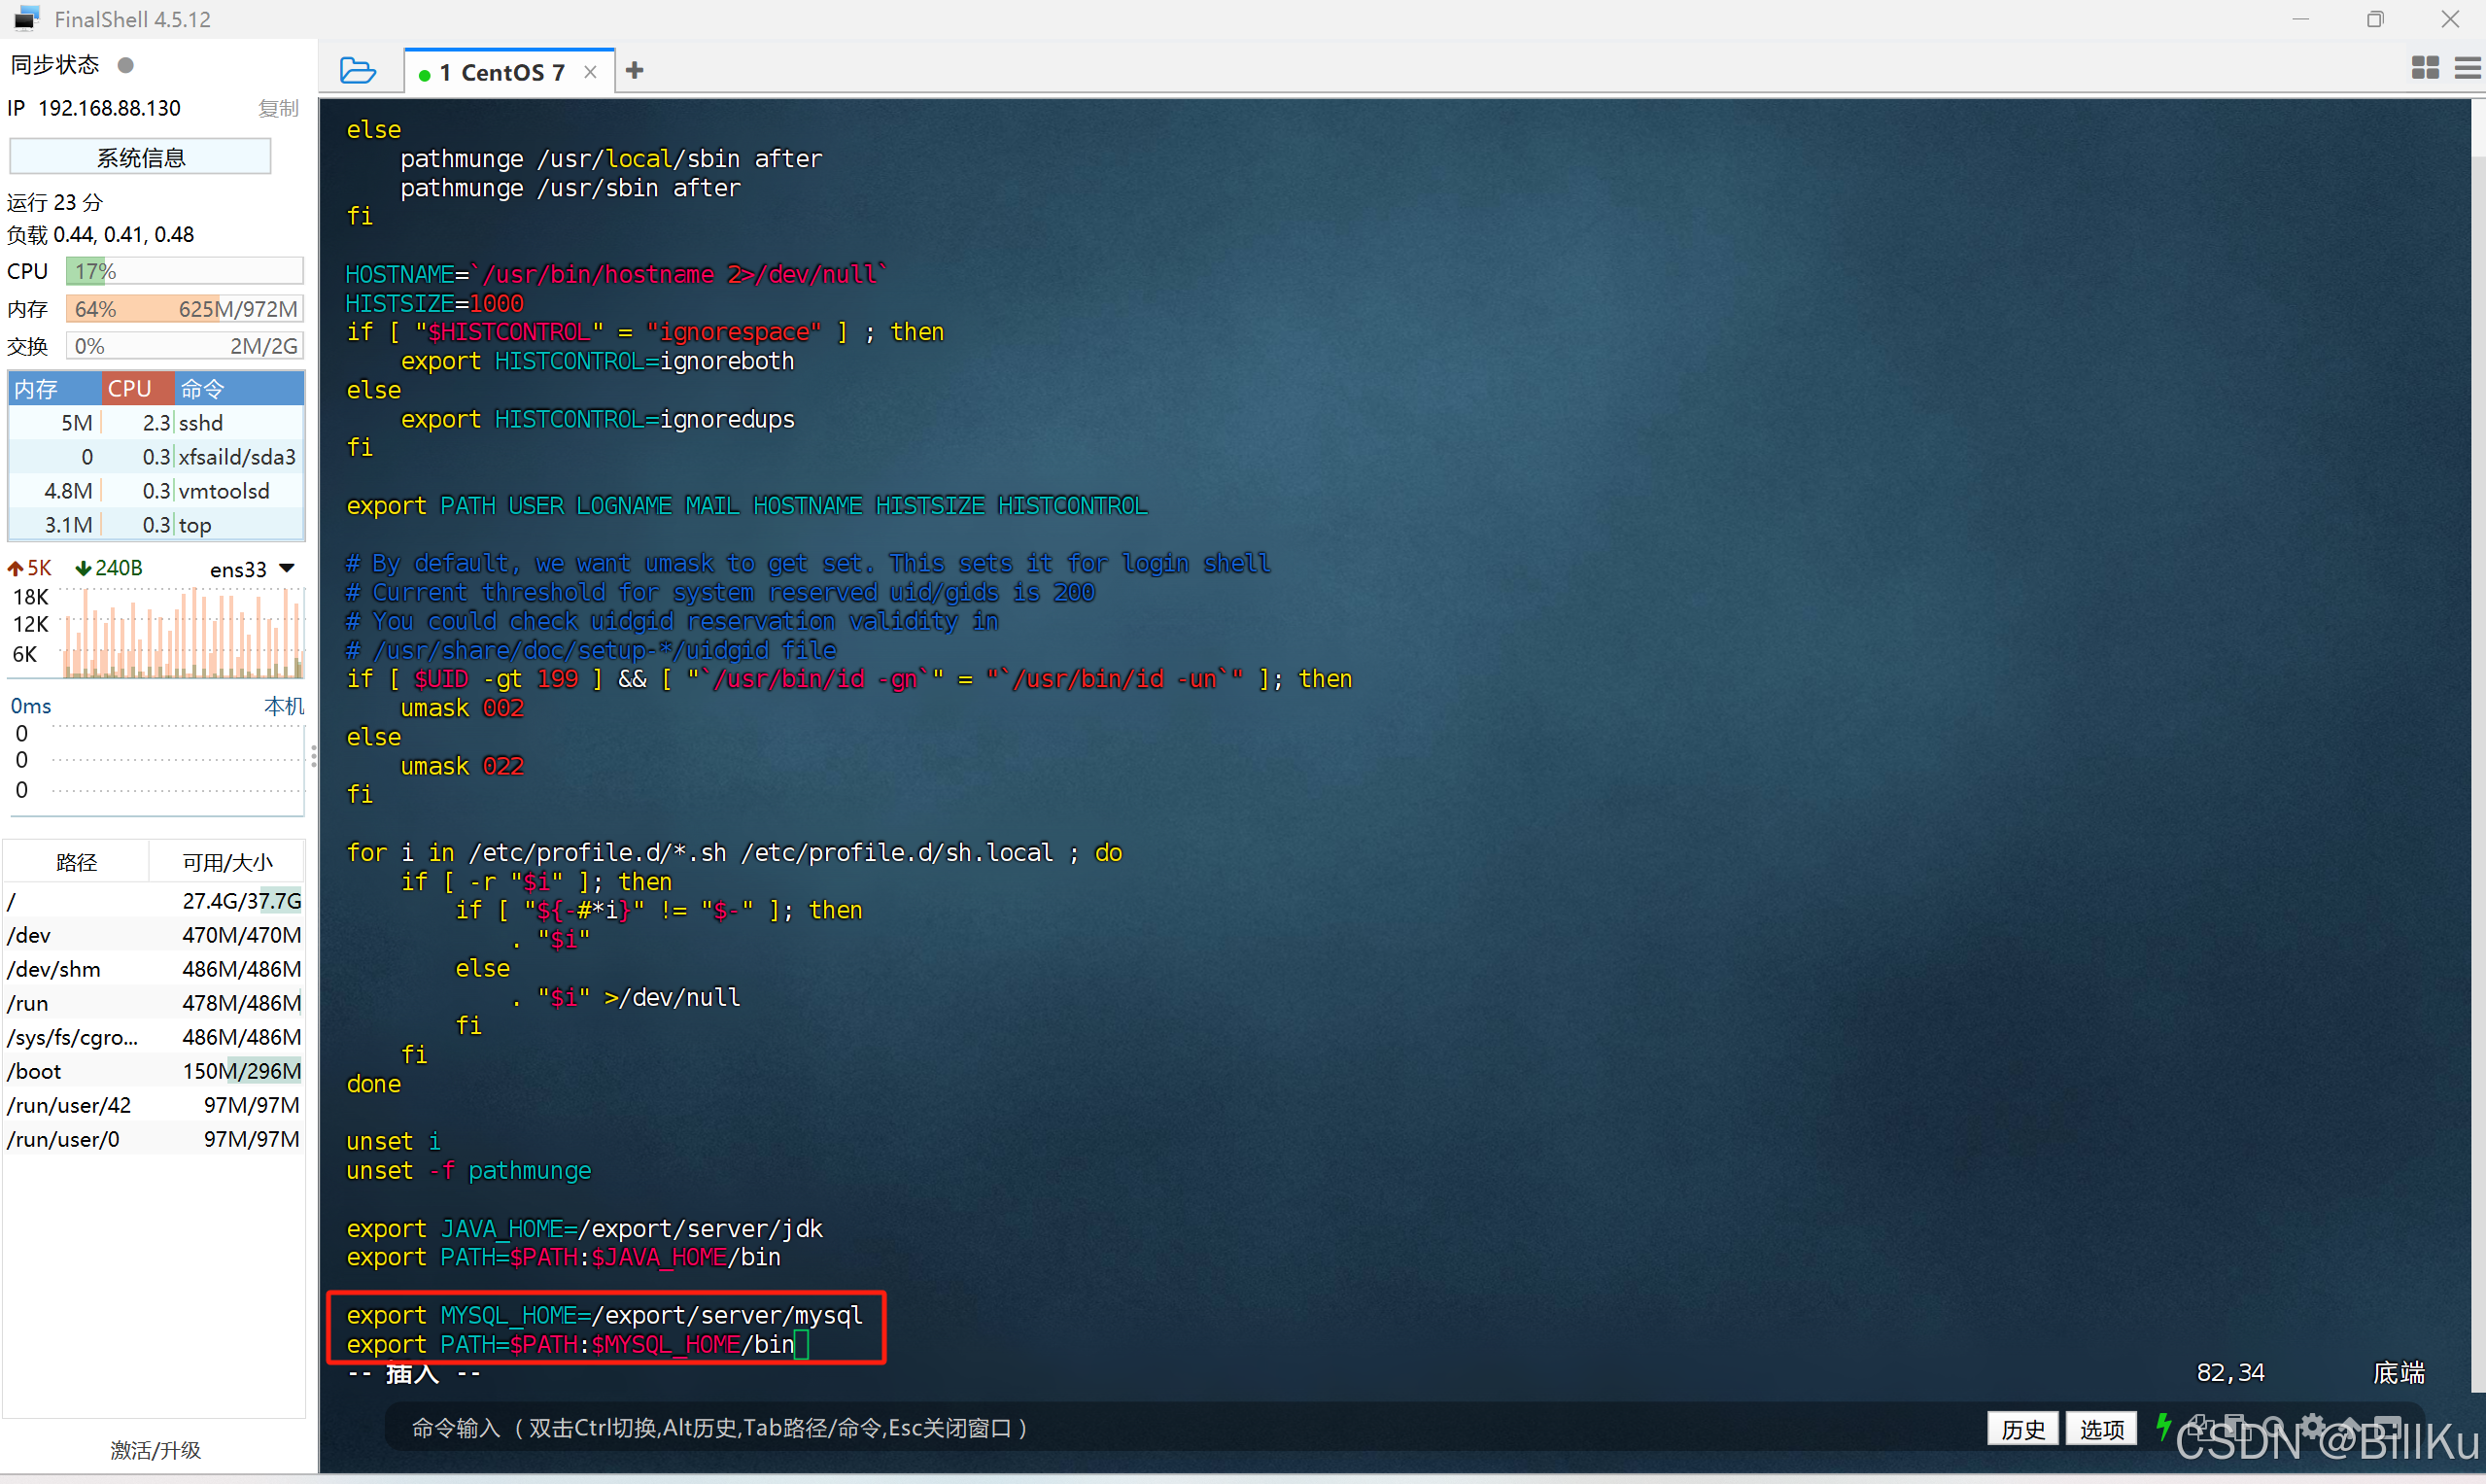Click the memory usage bar showing 64%

[x=184, y=309]
